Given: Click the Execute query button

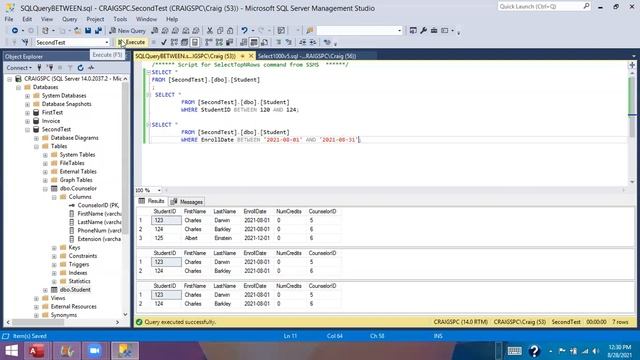Looking at the screenshot, I should click(x=131, y=42).
